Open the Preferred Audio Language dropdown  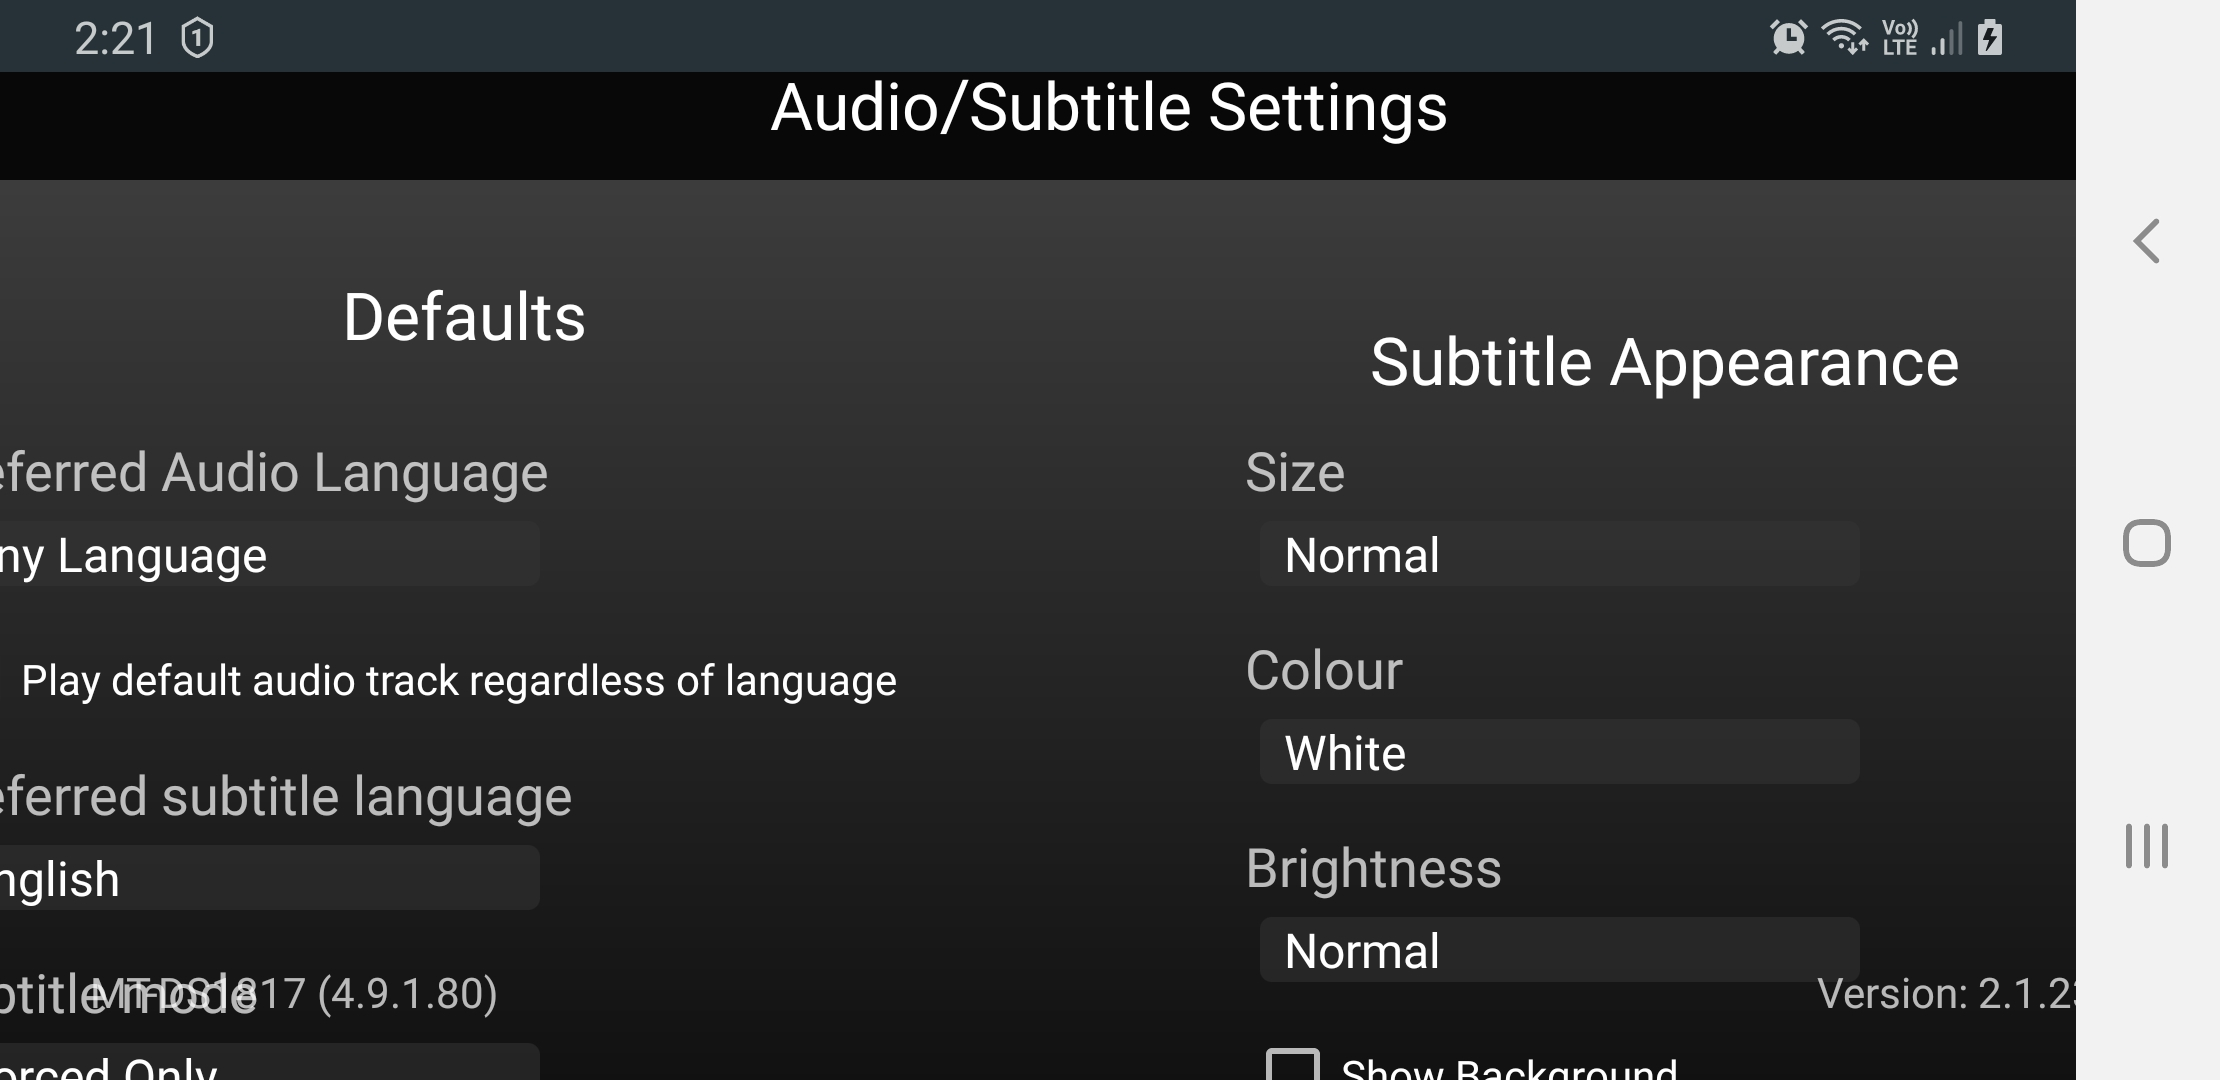pos(268,554)
